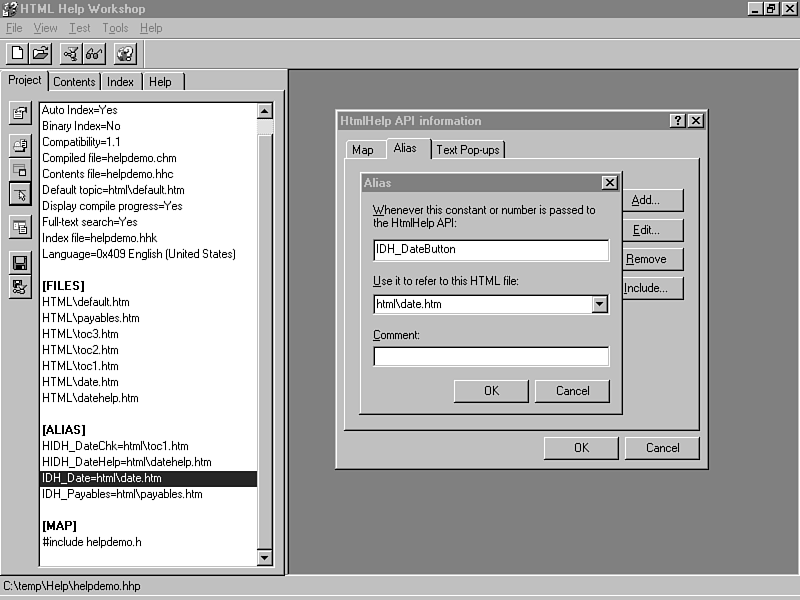Click the Open folder toolbar icon
Viewport: 800px width, 600px height.
[x=40, y=54]
